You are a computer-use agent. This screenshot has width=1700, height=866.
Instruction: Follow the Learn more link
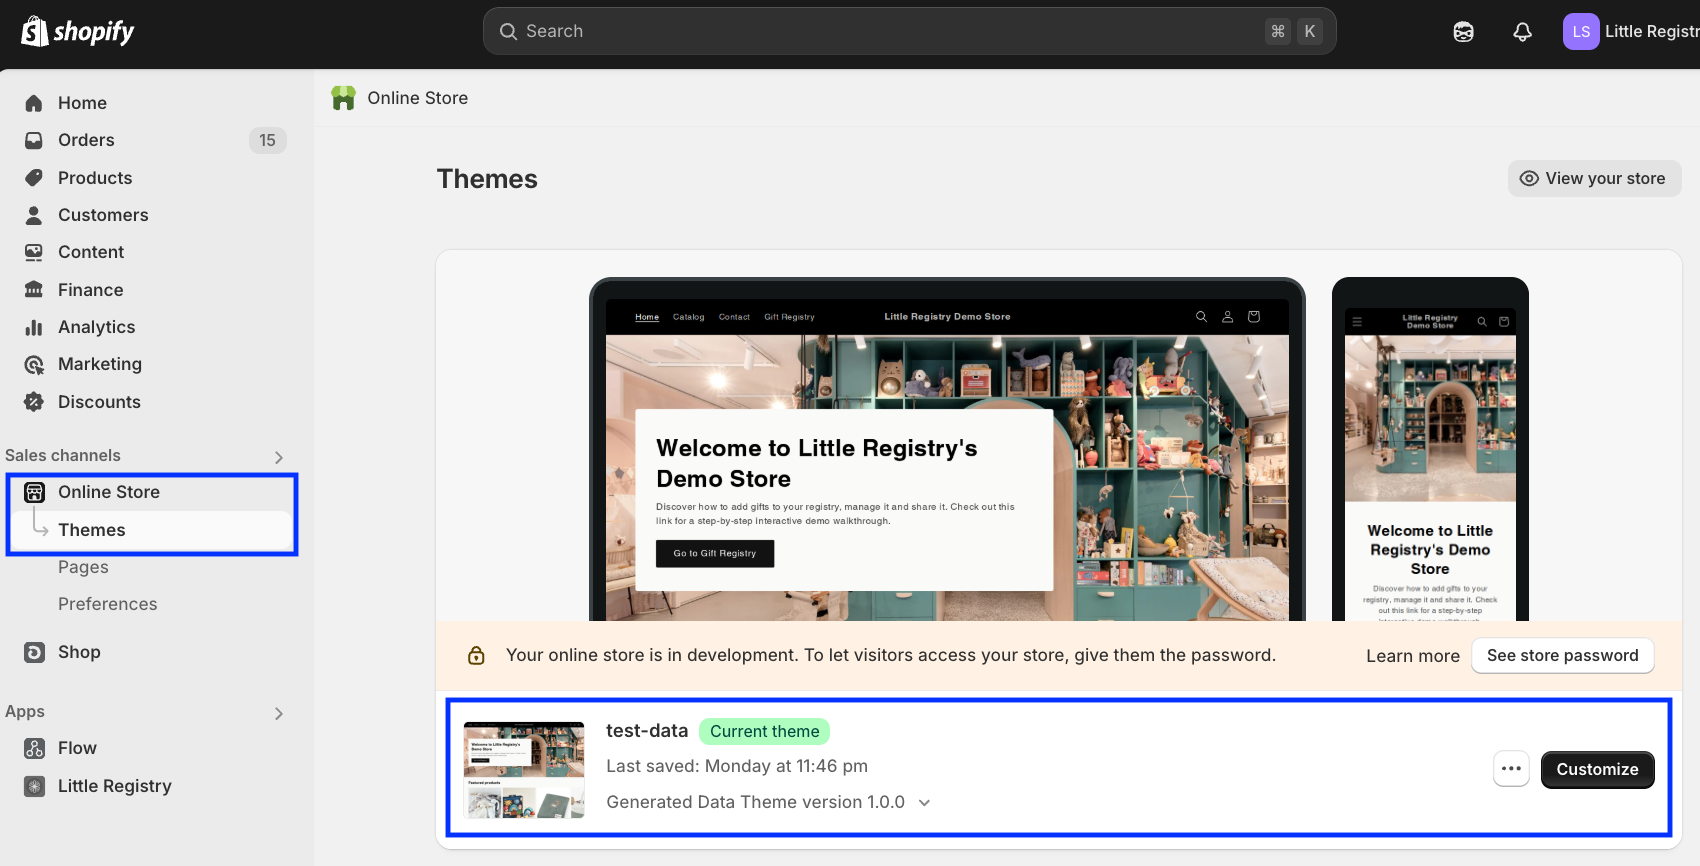point(1413,656)
